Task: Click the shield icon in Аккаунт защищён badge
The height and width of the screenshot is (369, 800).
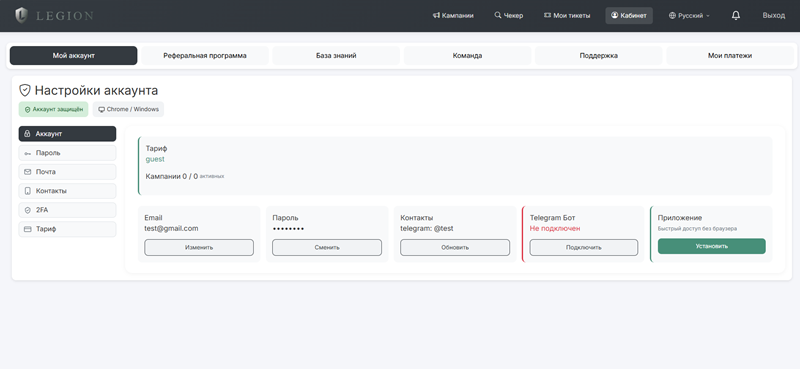Action: 28,109
